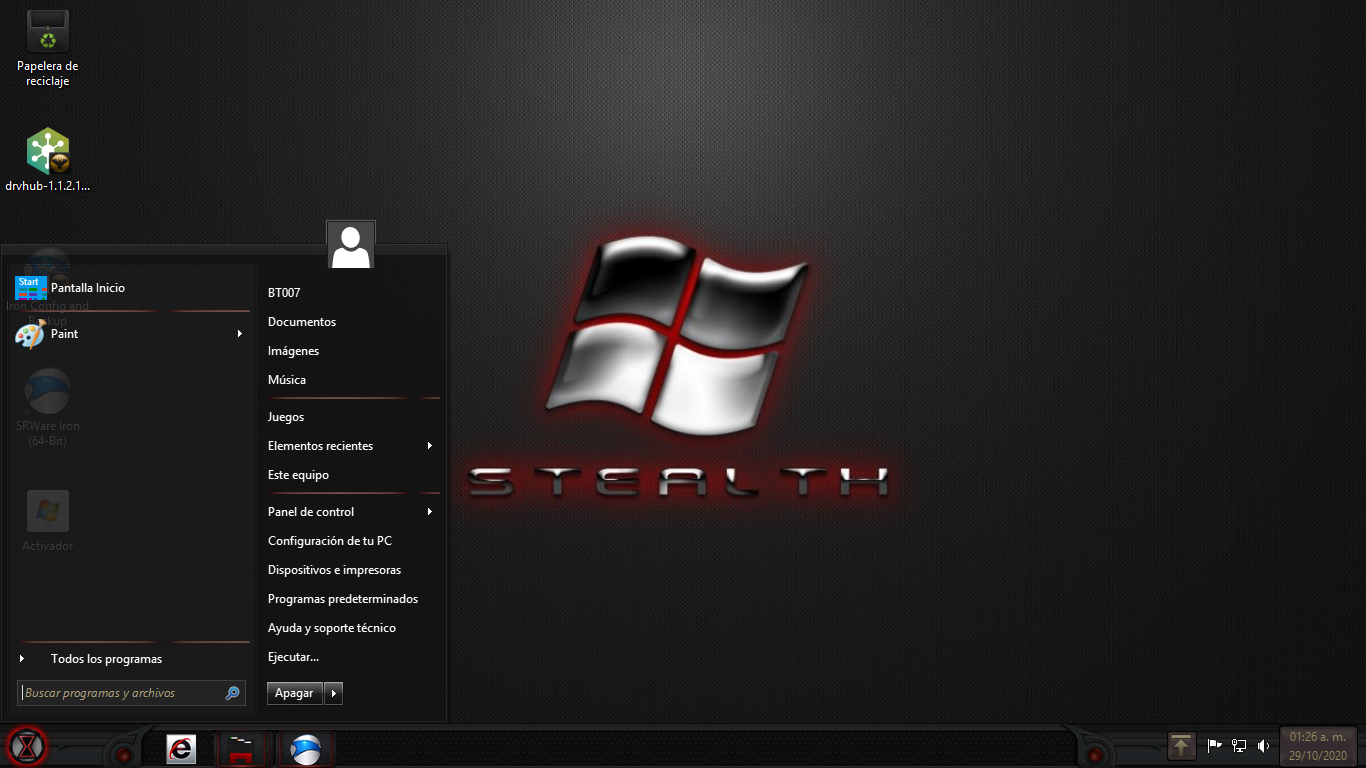Open Programas predeterminados
Screen dimensions: 1366x768
point(343,599)
